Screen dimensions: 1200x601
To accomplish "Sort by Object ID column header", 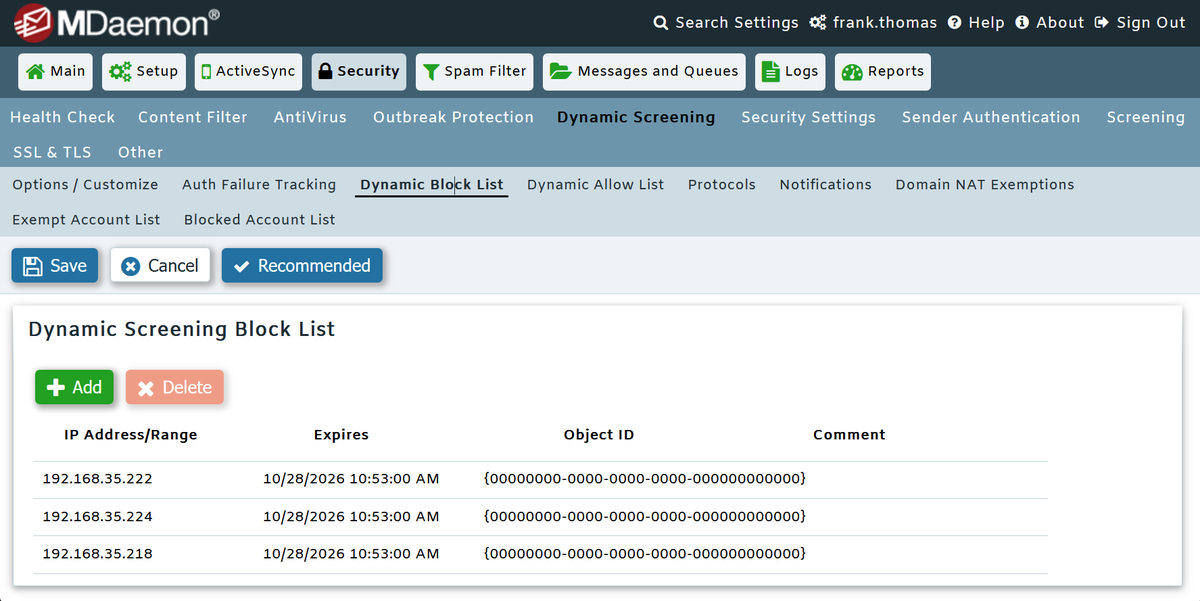I will coord(599,435).
